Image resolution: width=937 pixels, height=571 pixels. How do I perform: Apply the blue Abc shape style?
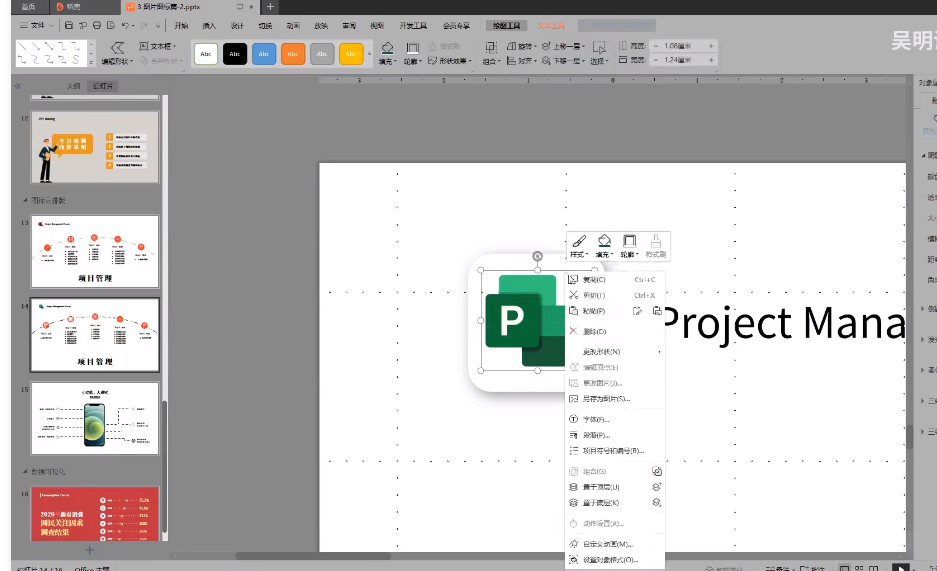coord(264,54)
